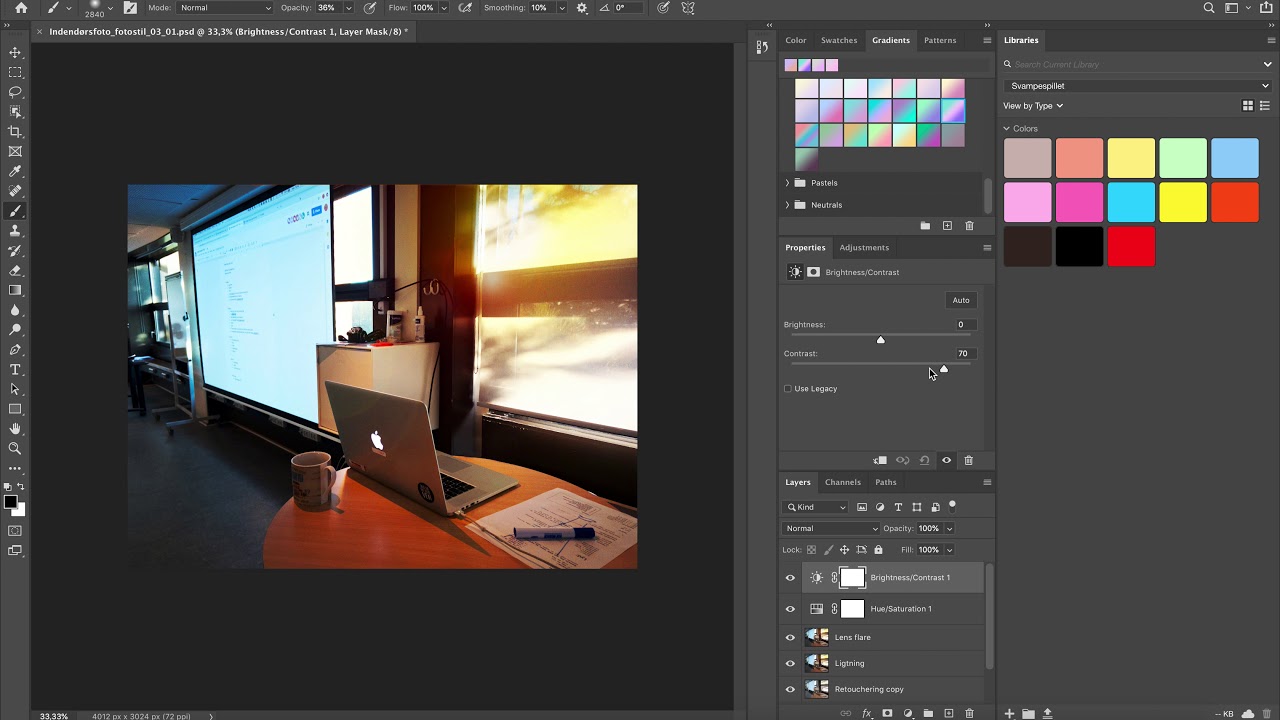Switch Libraries to list view
The width and height of the screenshot is (1280, 720).
(x=1265, y=106)
